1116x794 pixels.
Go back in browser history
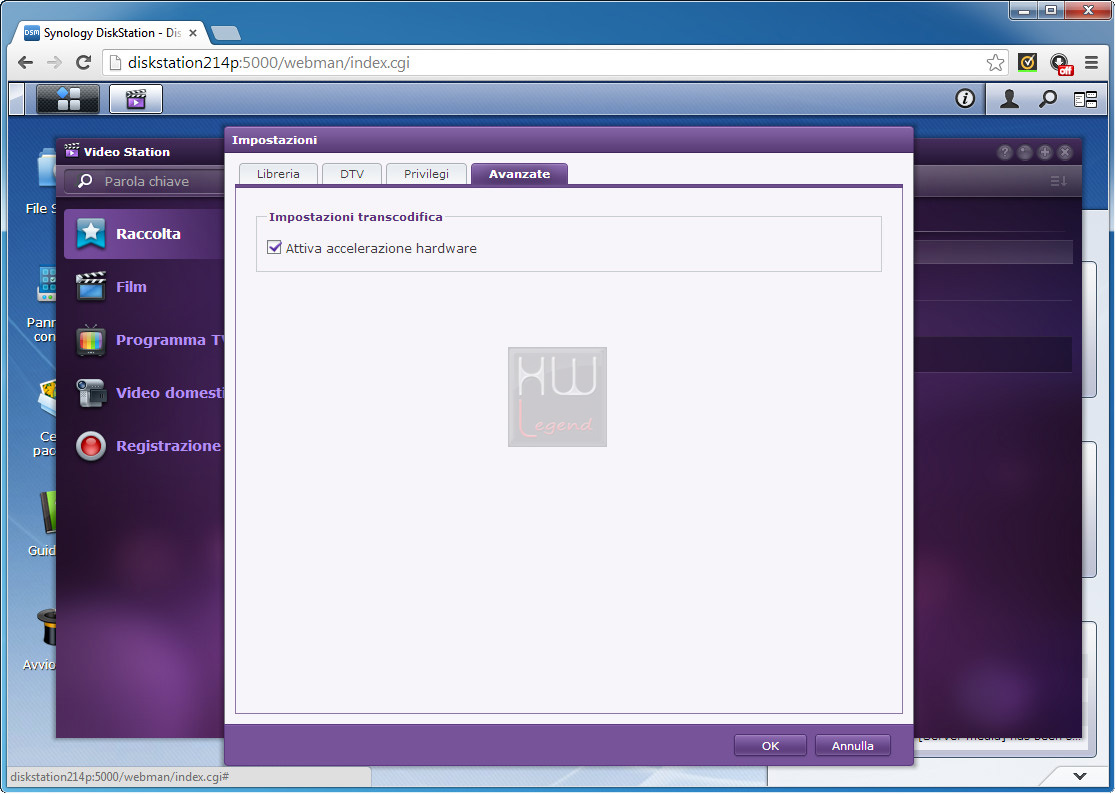click(x=26, y=63)
